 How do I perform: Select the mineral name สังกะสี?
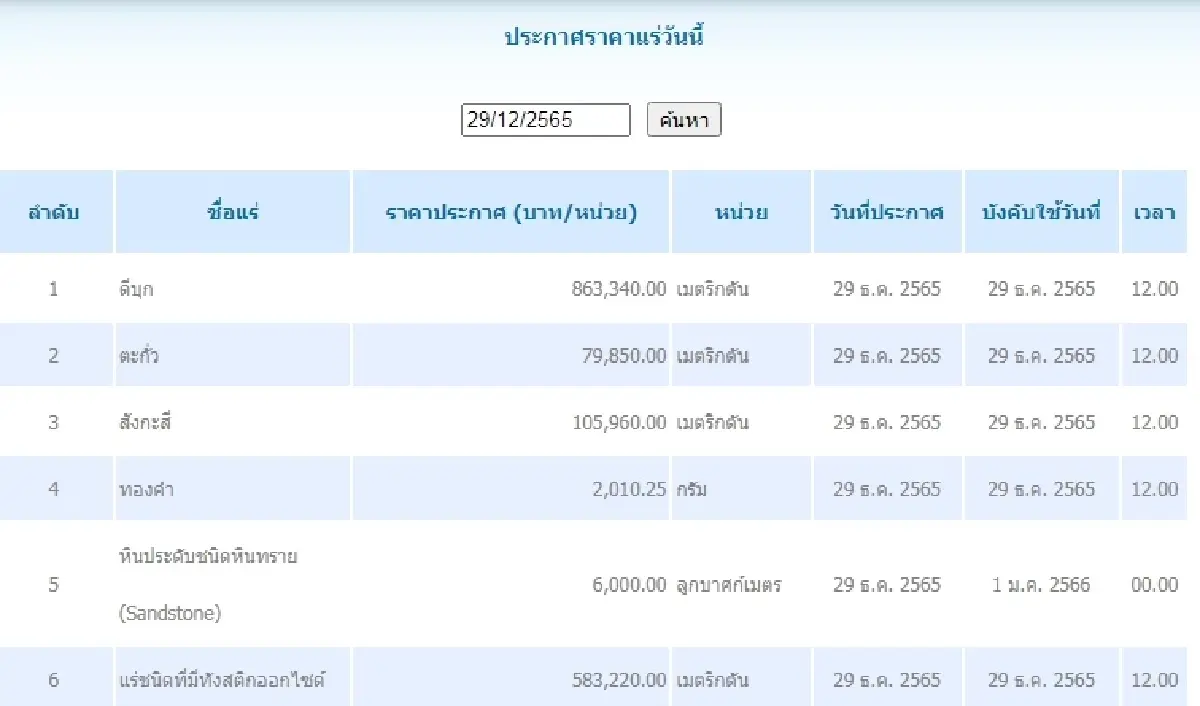[x=146, y=422]
